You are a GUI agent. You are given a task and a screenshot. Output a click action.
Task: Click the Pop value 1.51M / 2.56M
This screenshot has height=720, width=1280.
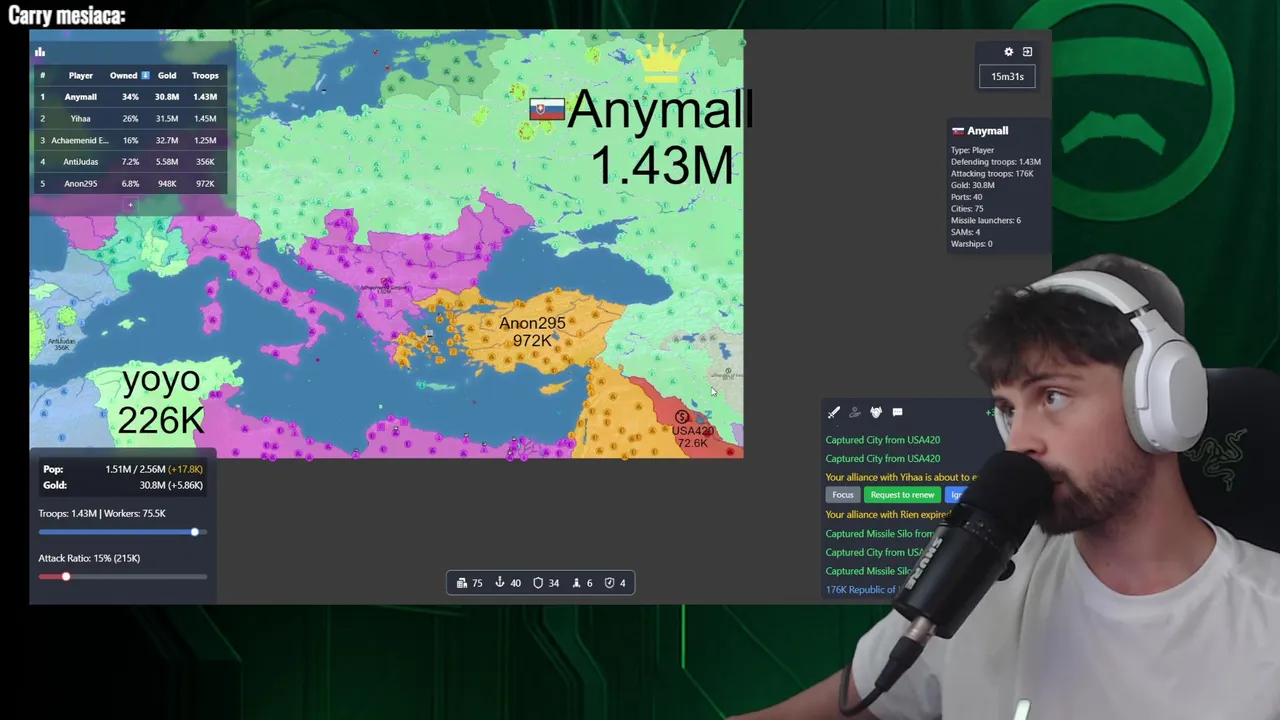[136, 469]
